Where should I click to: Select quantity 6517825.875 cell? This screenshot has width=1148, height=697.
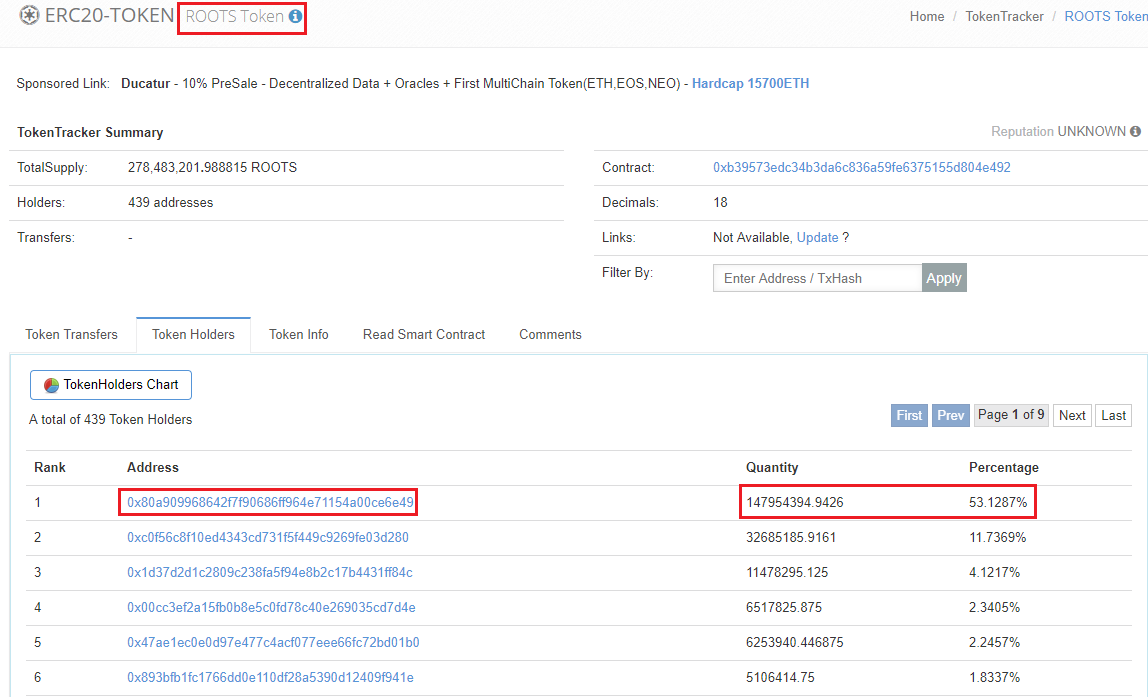pyautogui.click(x=784, y=608)
